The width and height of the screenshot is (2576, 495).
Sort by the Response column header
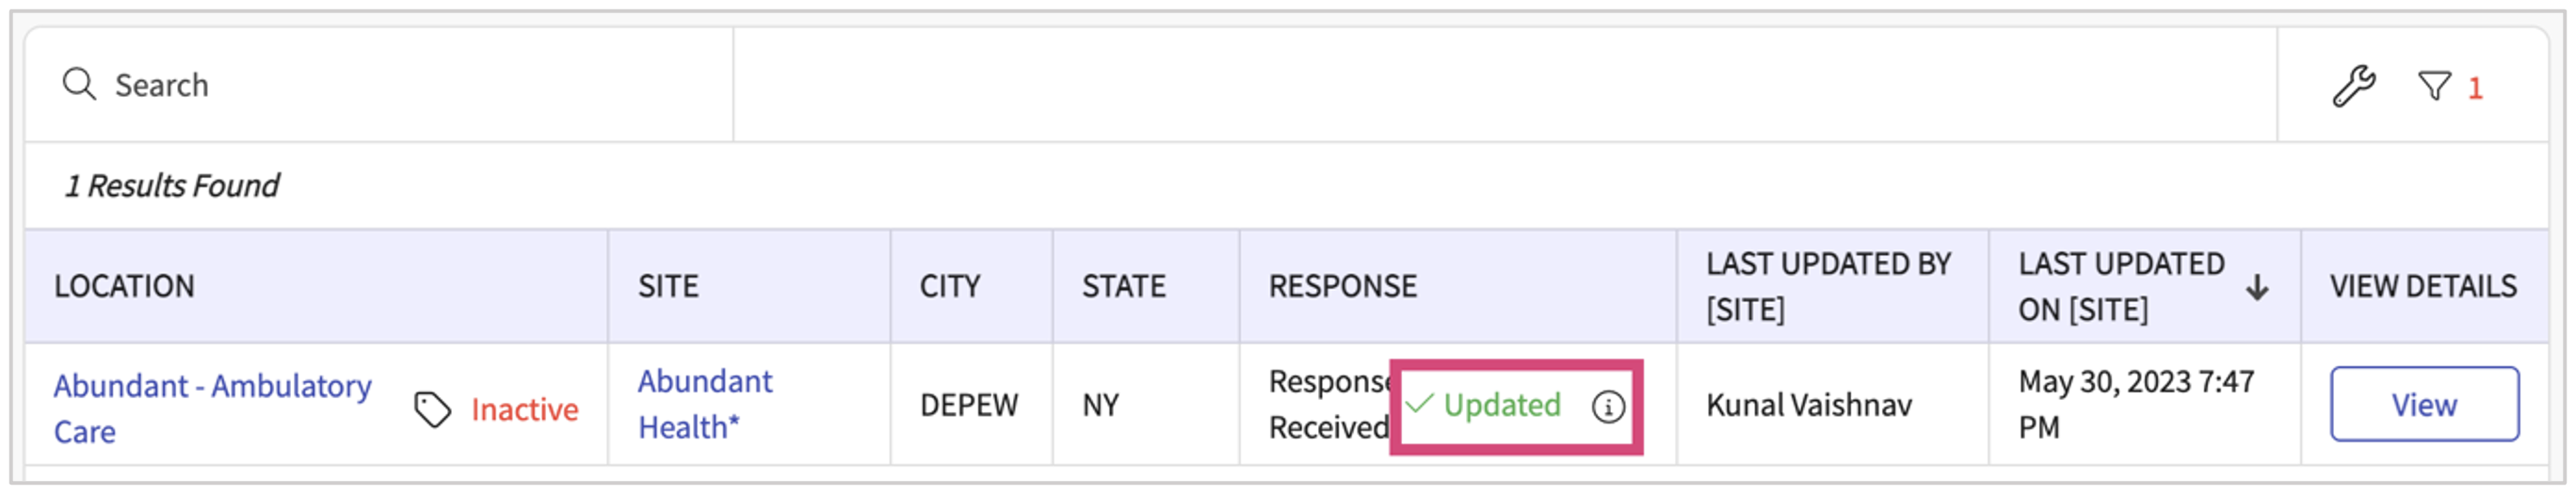1342,287
